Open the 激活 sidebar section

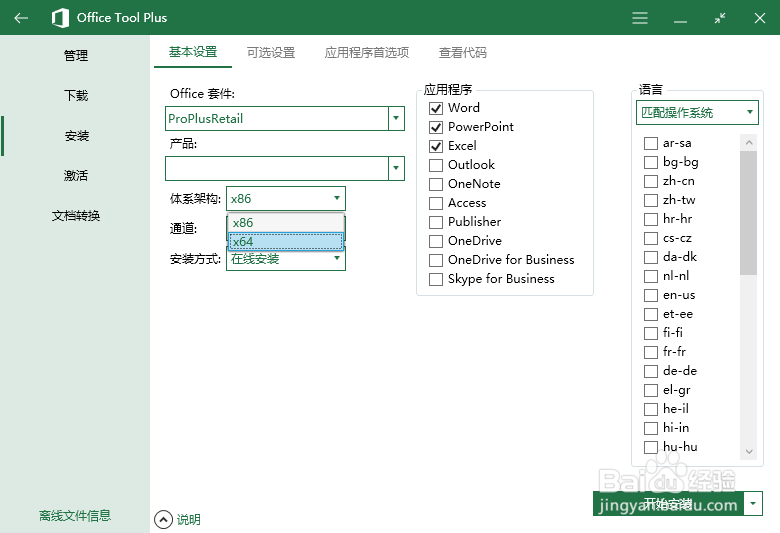[x=76, y=175]
